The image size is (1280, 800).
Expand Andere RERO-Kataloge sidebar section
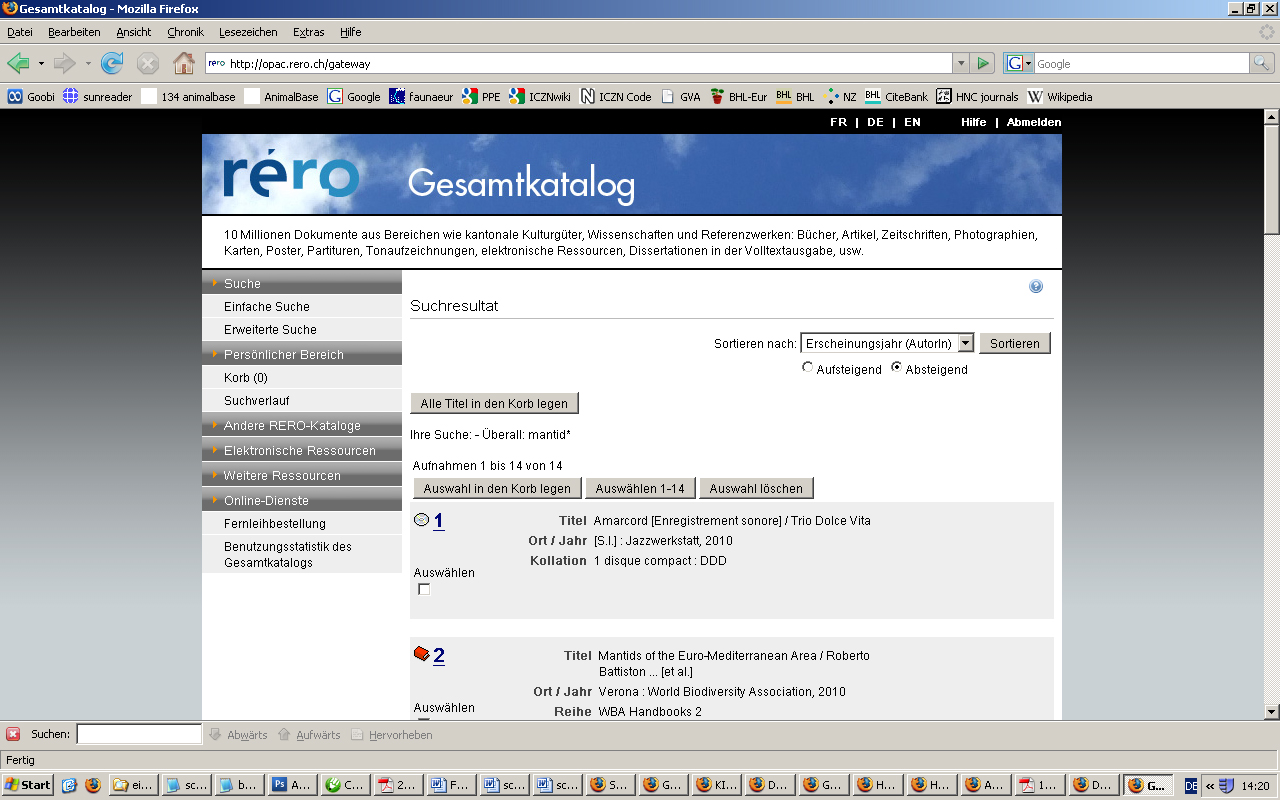pyautogui.click(x=292, y=426)
